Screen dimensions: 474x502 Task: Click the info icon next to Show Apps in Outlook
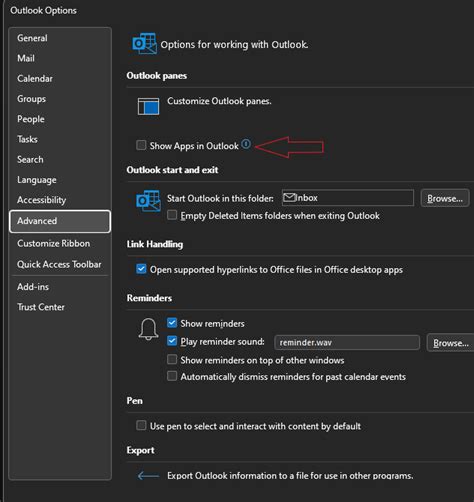point(246,144)
